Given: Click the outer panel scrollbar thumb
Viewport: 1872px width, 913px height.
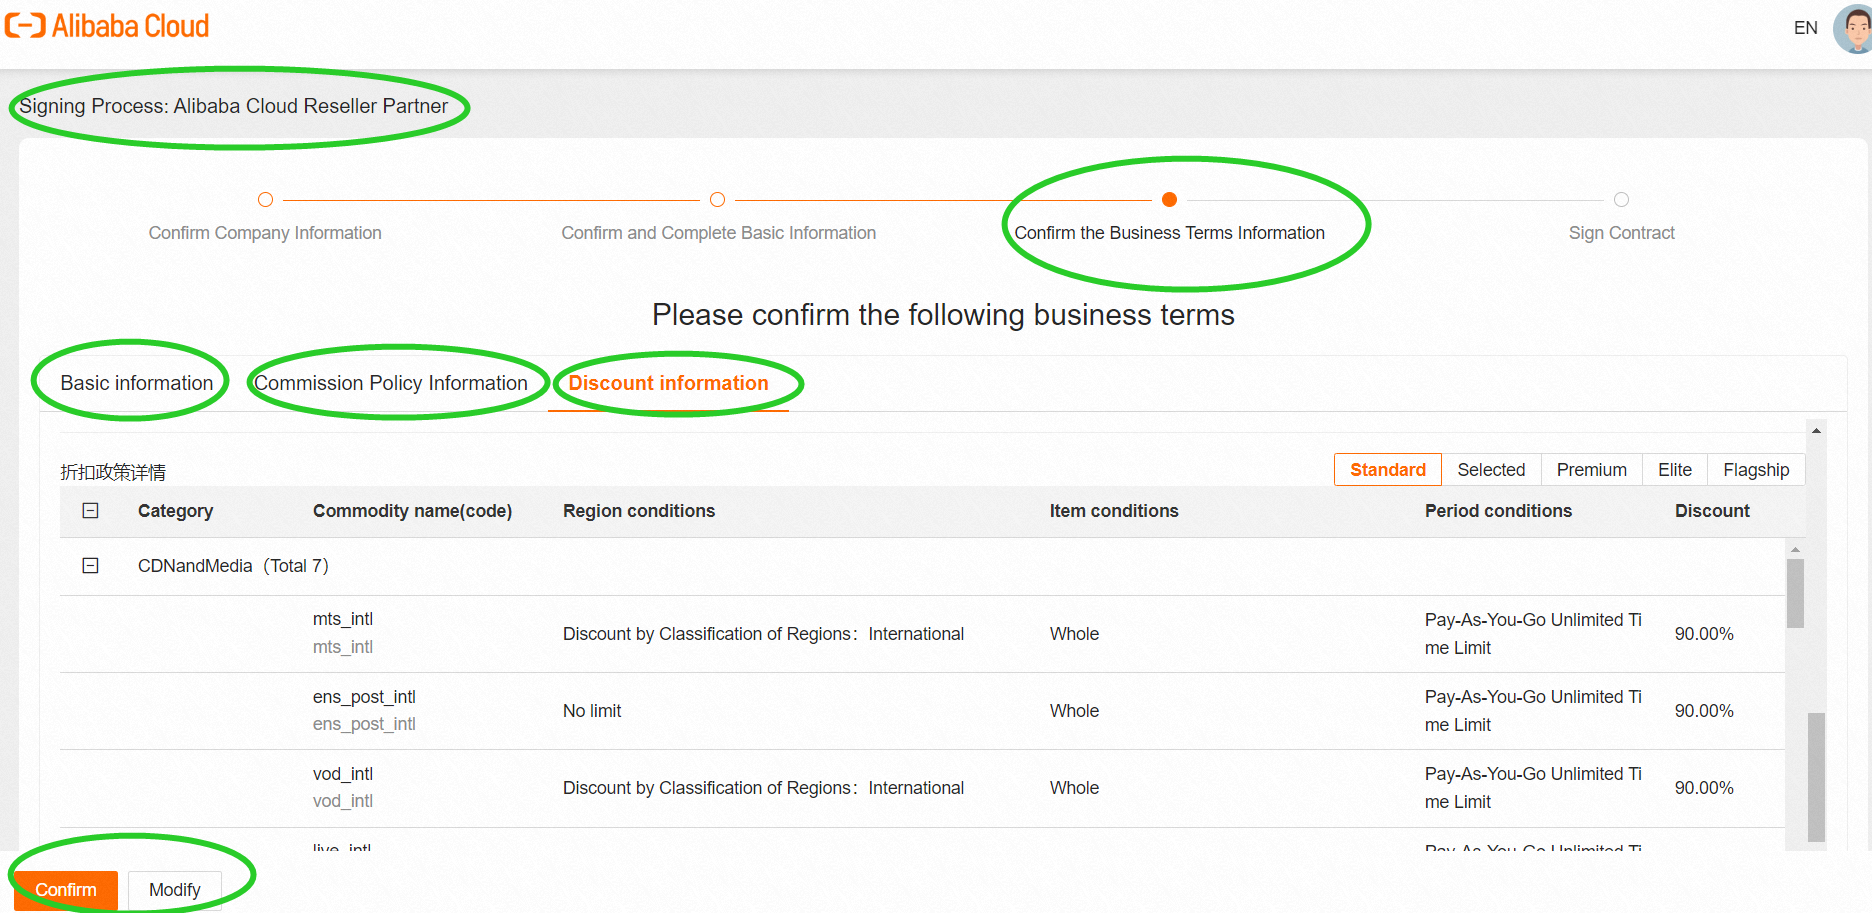Looking at the screenshot, I should click(1816, 777).
